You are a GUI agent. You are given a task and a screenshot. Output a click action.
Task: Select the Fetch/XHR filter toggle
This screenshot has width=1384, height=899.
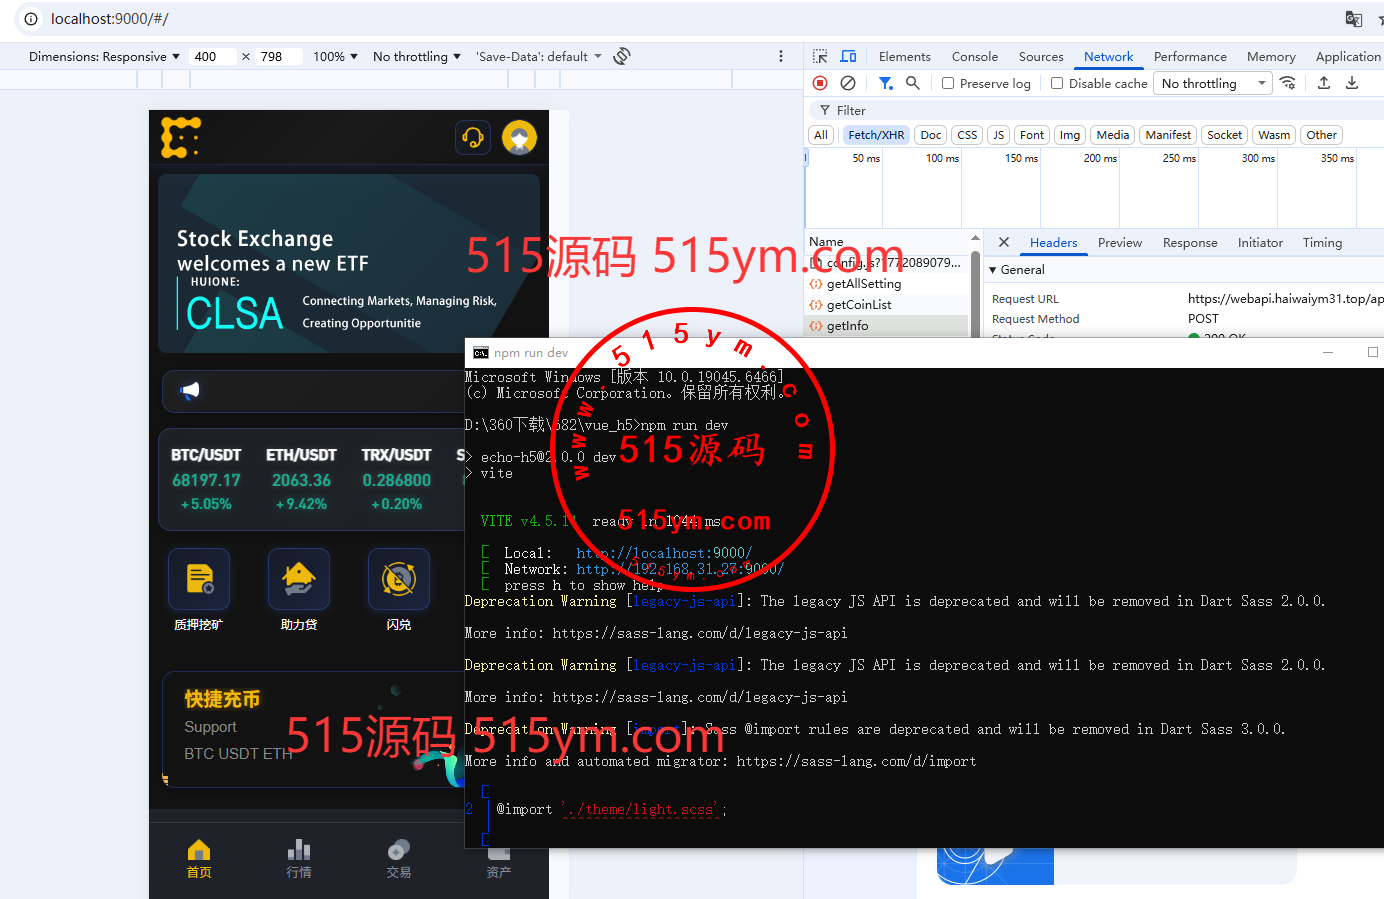click(x=876, y=135)
